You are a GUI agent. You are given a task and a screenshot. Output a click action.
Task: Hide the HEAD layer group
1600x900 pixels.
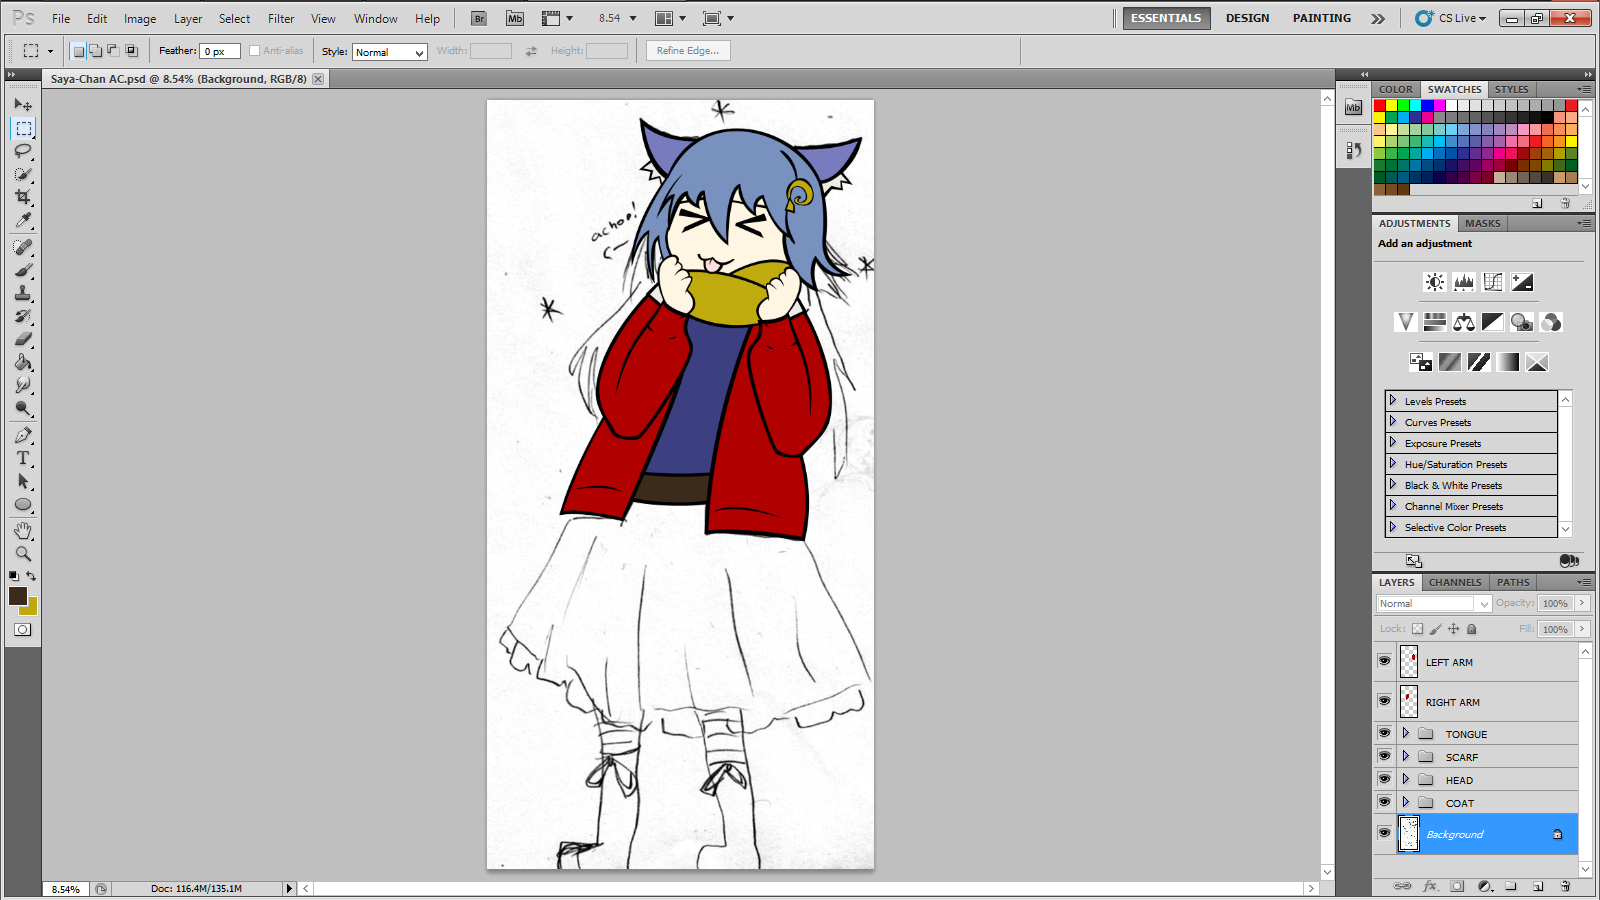[x=1384, y=779]
